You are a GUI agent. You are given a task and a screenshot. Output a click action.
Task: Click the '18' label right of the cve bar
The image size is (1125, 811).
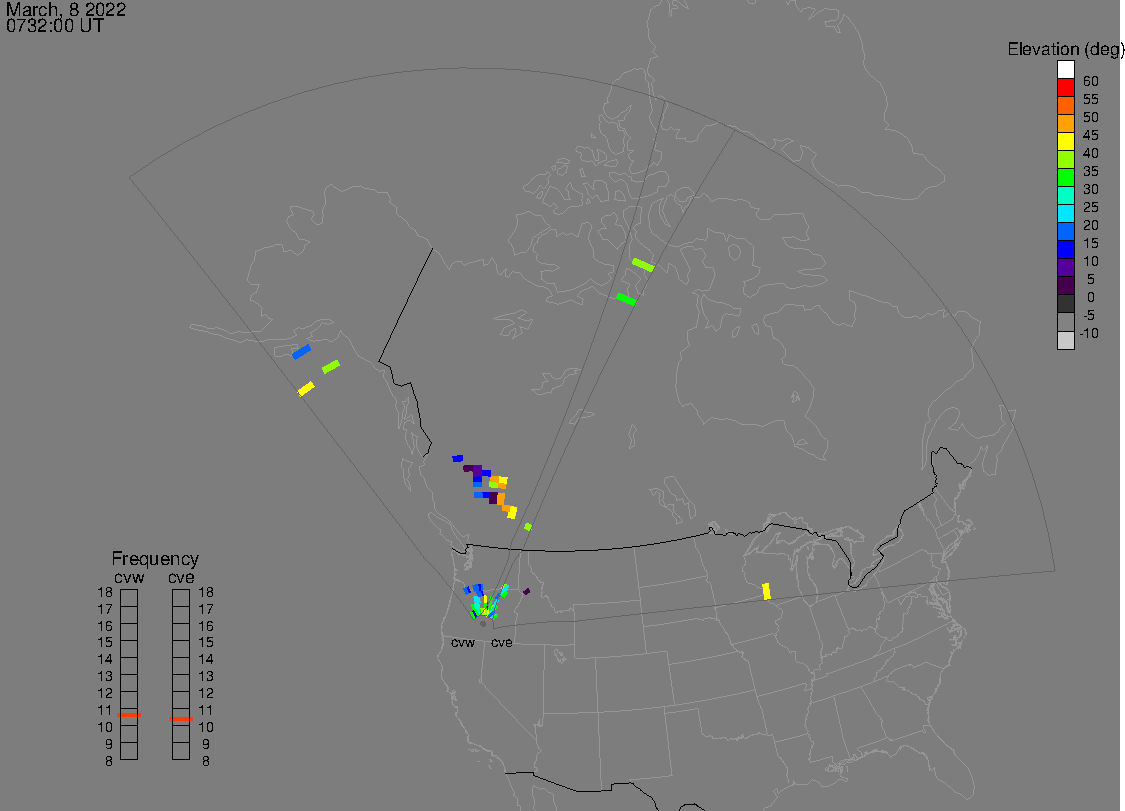coord(206,592)
